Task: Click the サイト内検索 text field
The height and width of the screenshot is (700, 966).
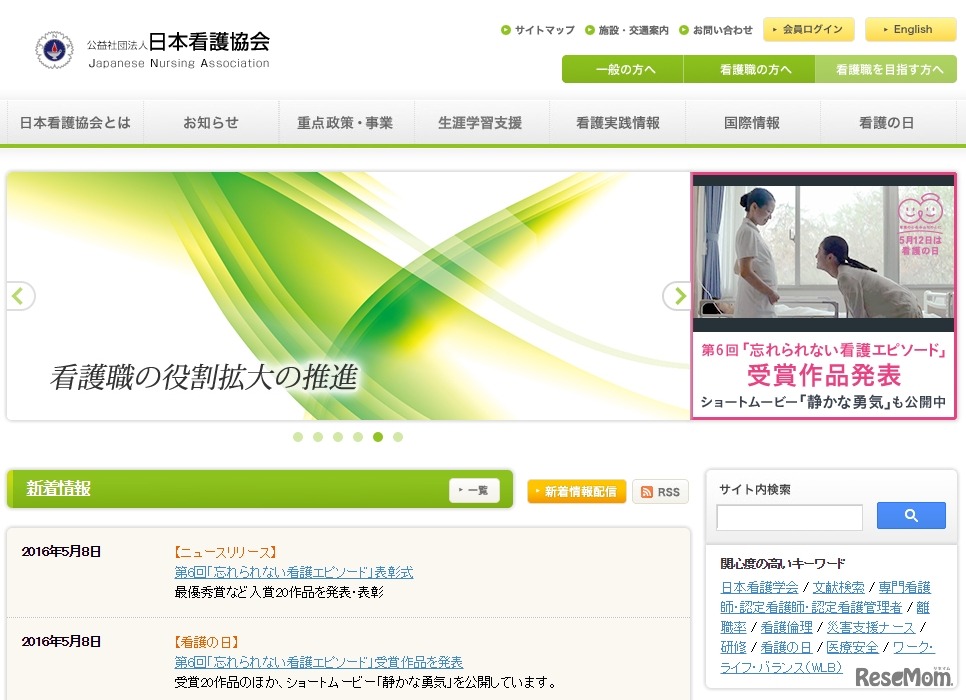Action: [789, 517]
